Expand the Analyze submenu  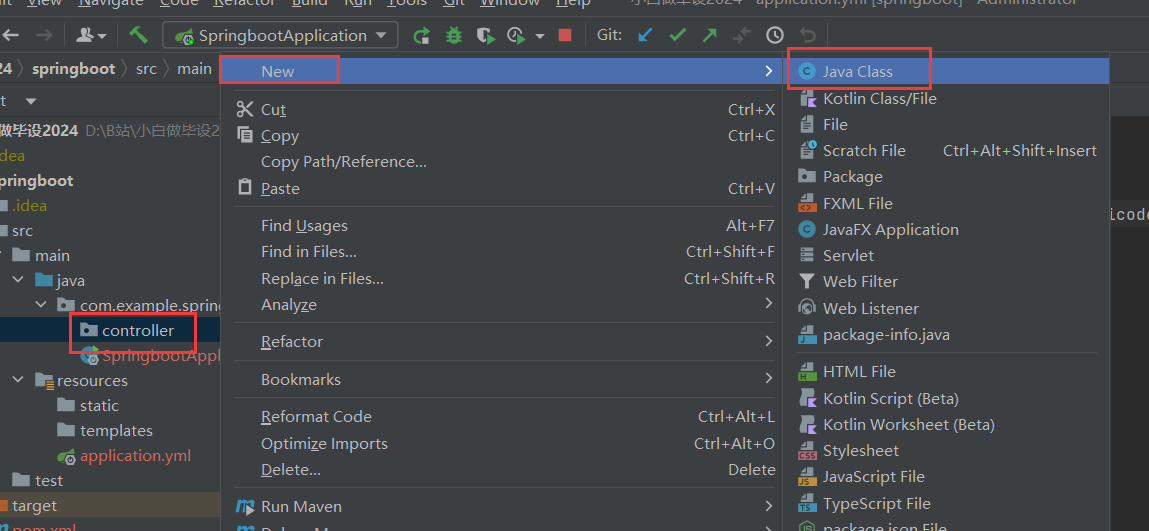point(502,305)
